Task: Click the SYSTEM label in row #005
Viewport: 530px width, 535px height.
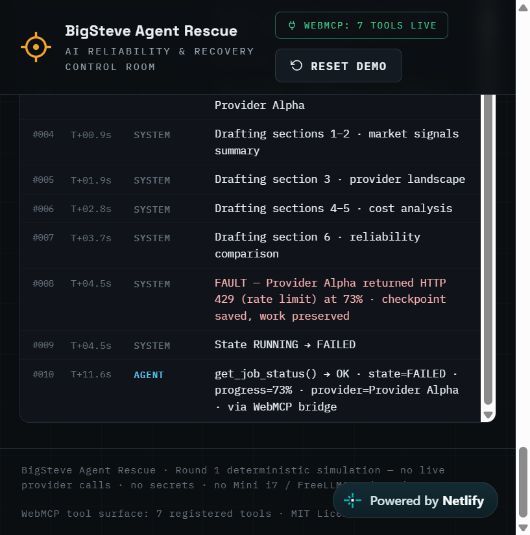Action: pos(152,180)
